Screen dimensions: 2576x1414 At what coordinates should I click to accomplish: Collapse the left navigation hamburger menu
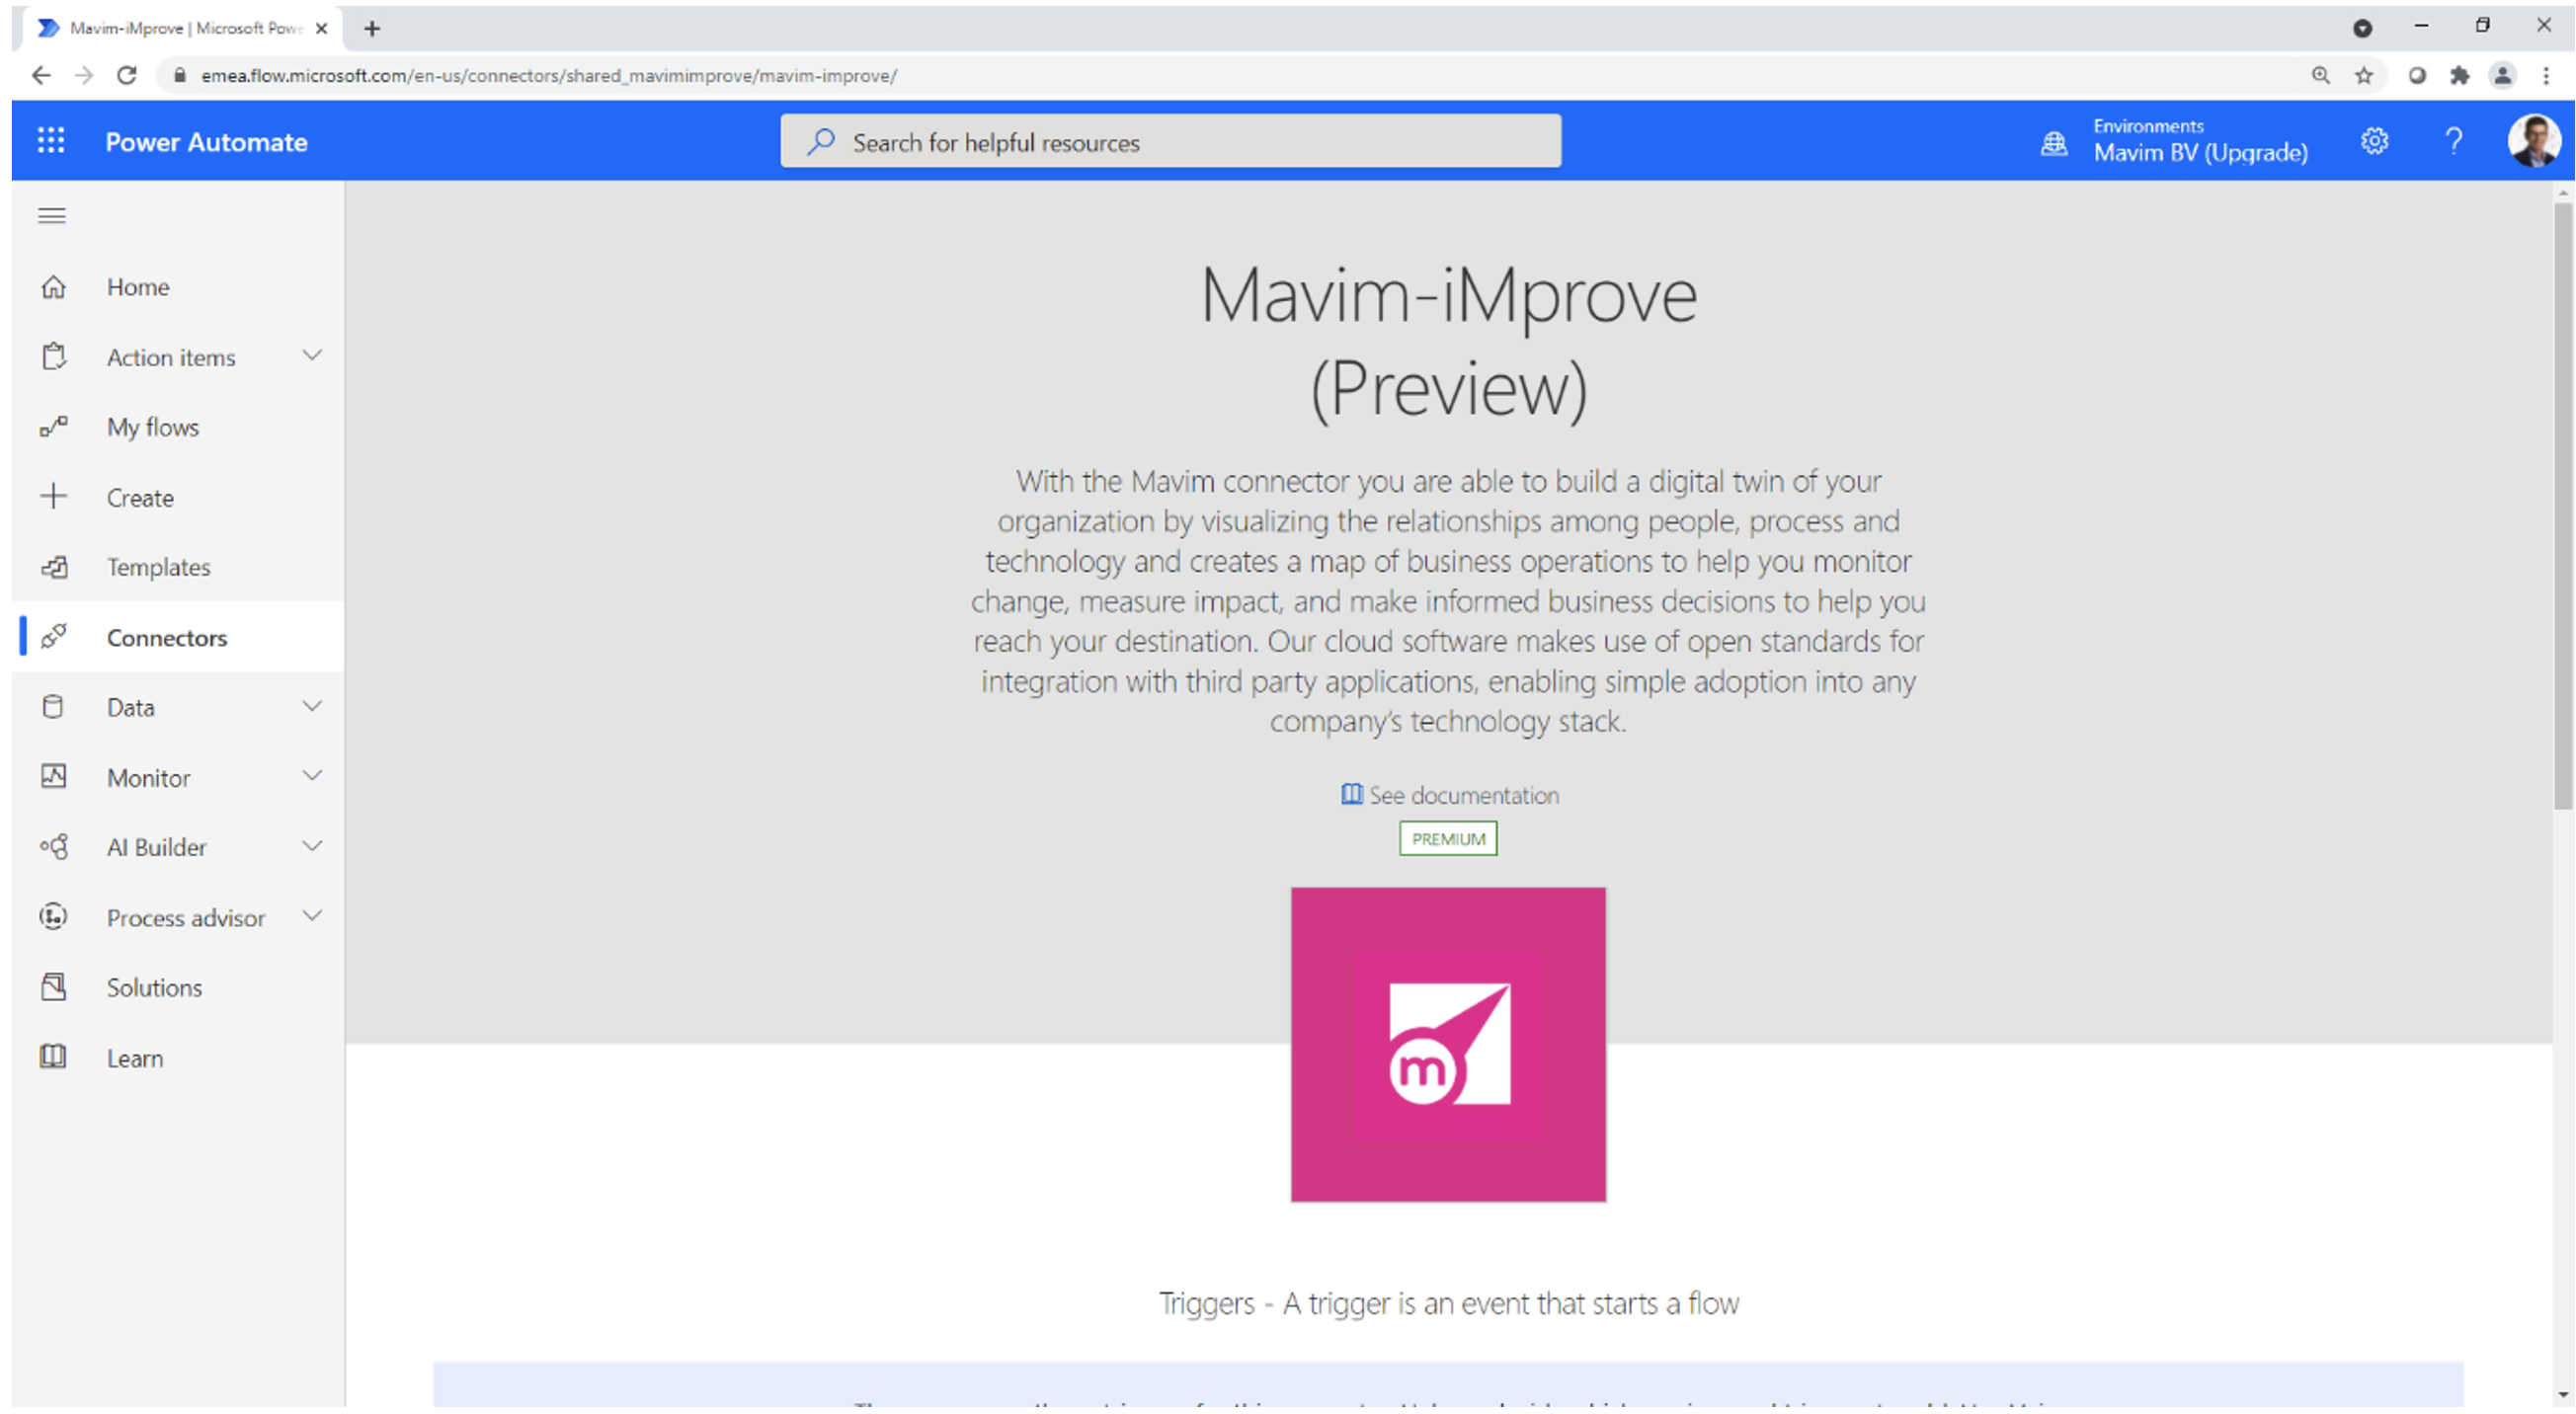(x=52, y=216)
